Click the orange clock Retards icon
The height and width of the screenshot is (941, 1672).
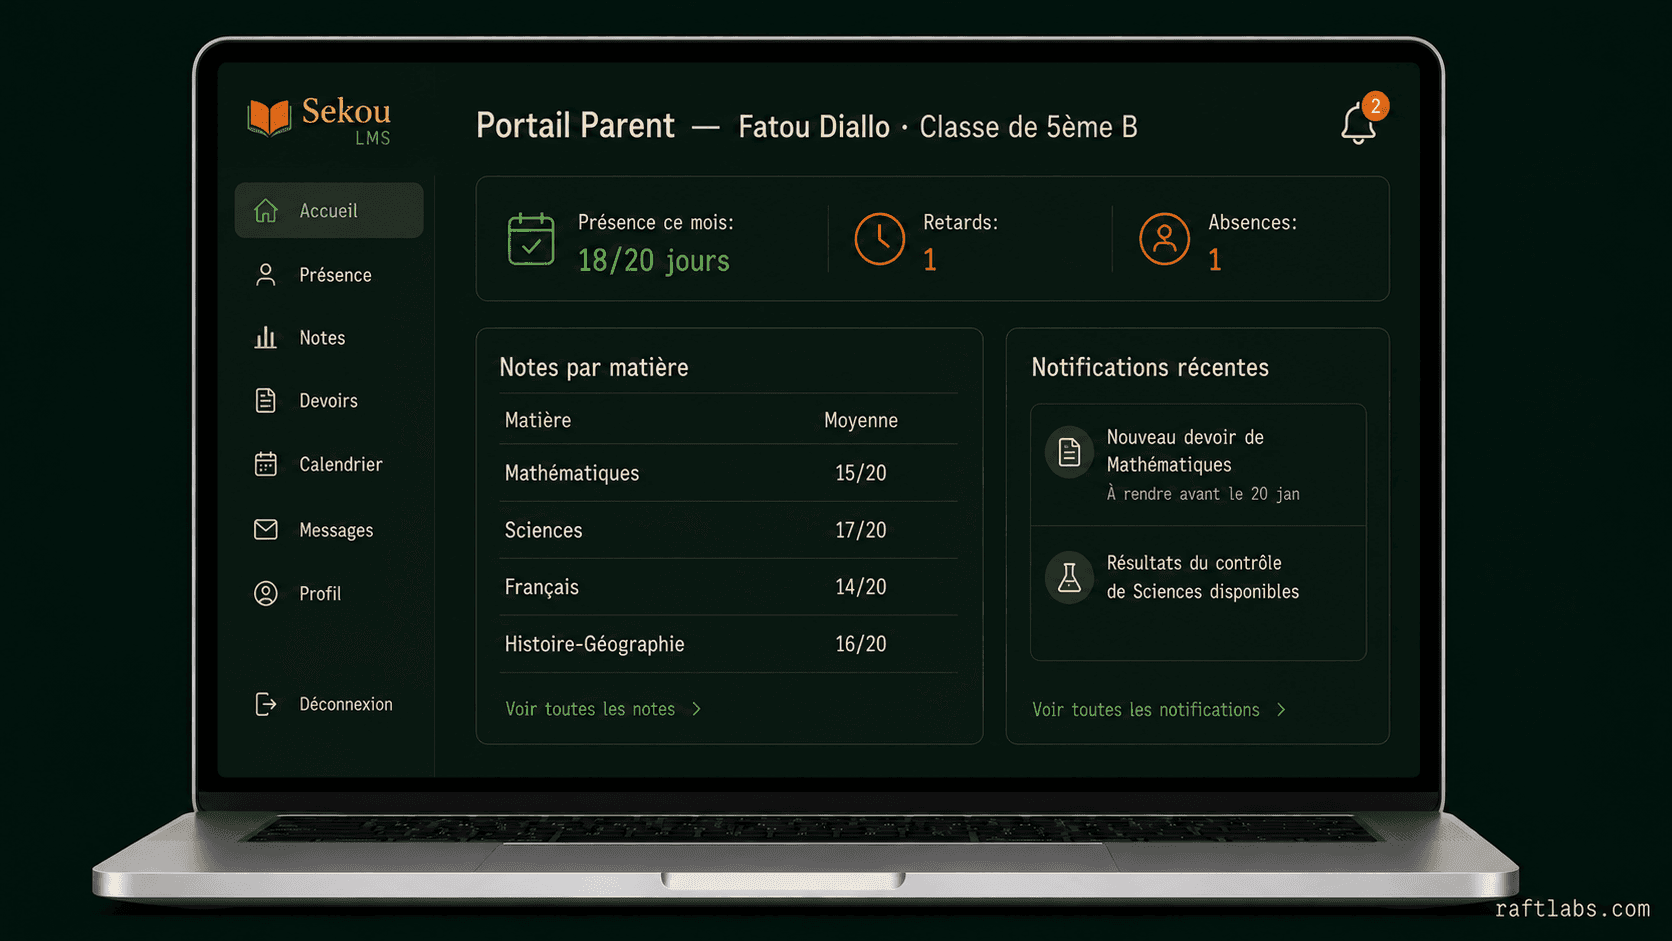879,239
